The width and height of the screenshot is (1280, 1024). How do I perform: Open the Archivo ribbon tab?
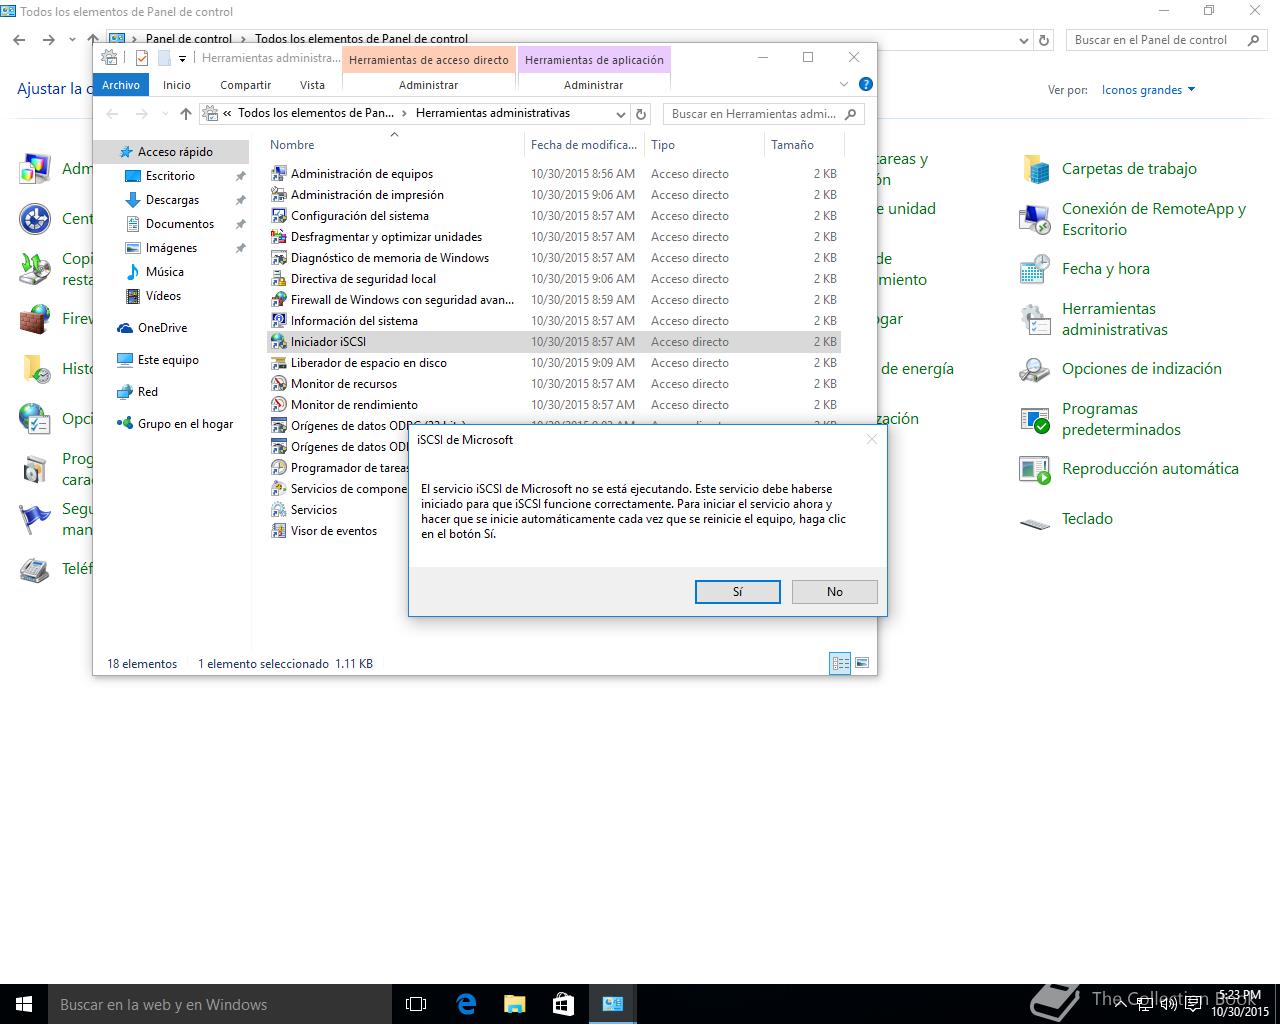tap(121, 85)
